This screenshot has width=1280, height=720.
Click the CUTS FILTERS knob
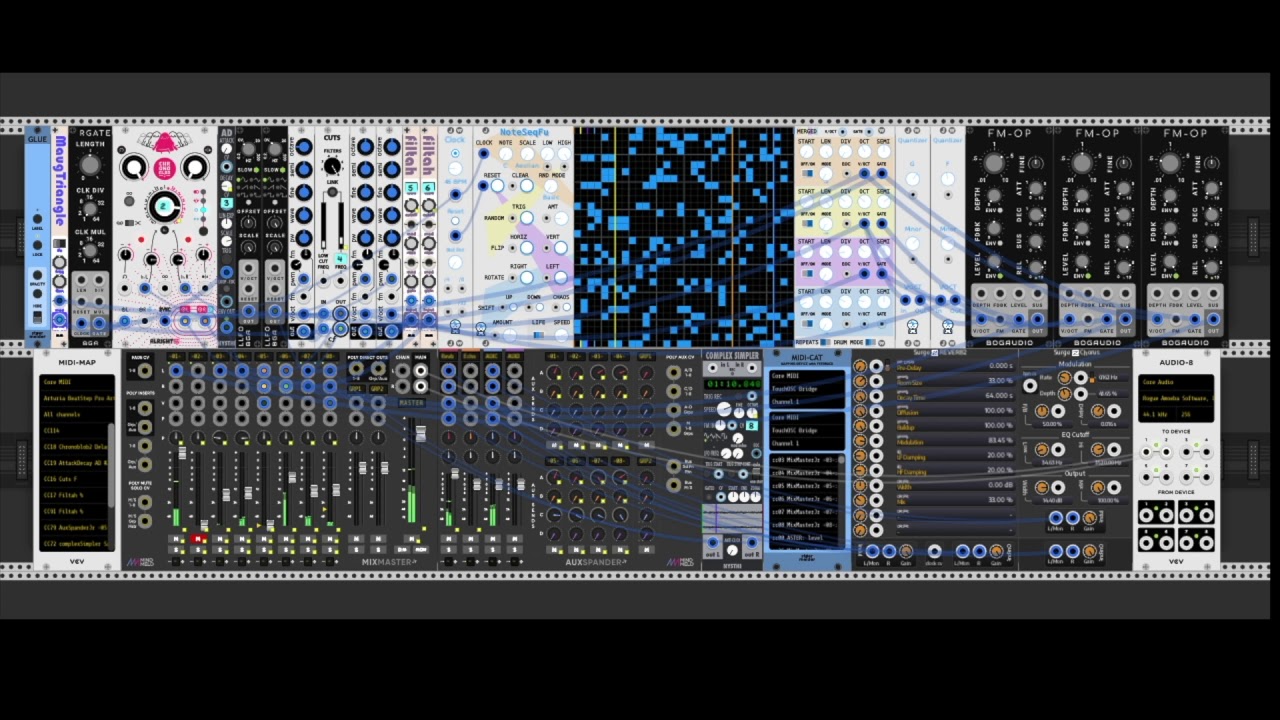[x=332, y=166]
